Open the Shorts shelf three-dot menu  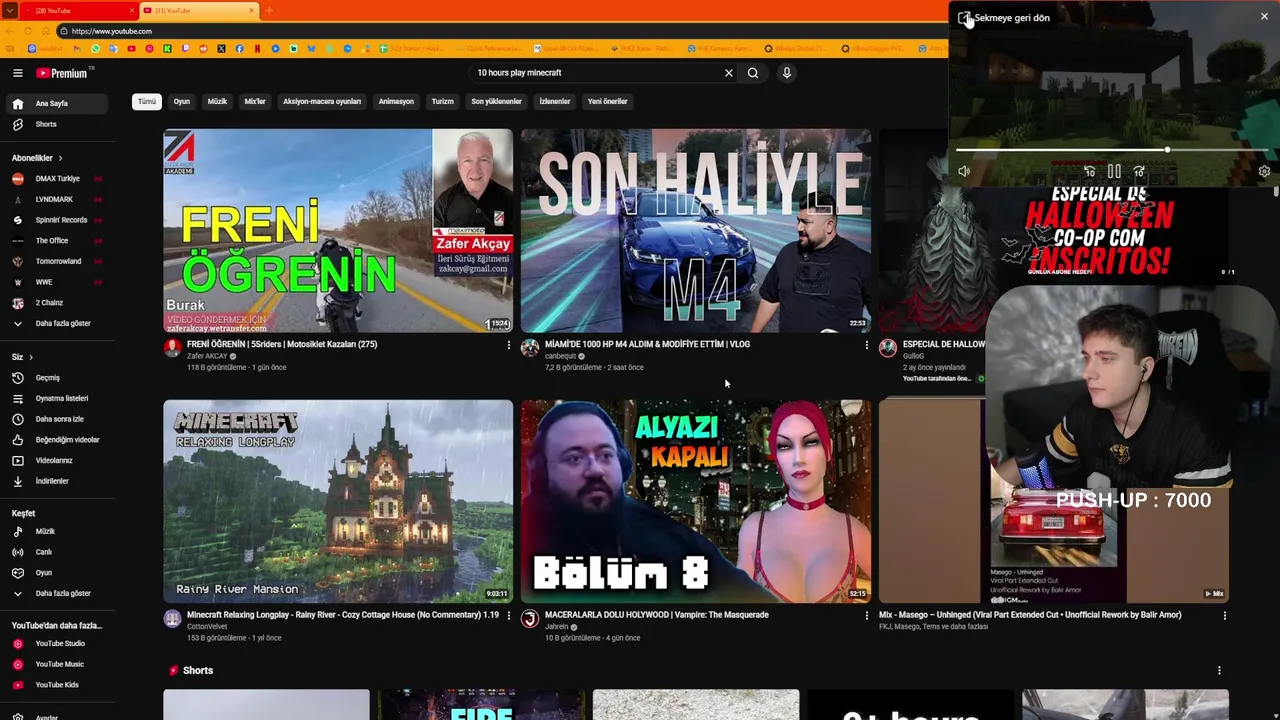pyautogui.click(x=1219, y=671)
